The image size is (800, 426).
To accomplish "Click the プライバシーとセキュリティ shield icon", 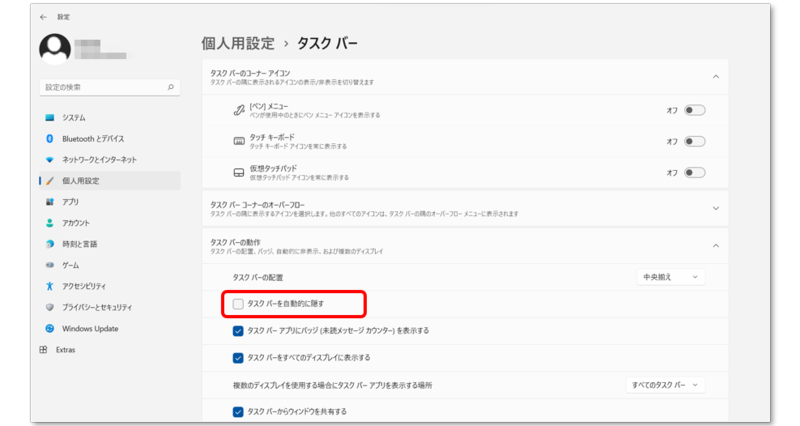I will click(49, 307).
